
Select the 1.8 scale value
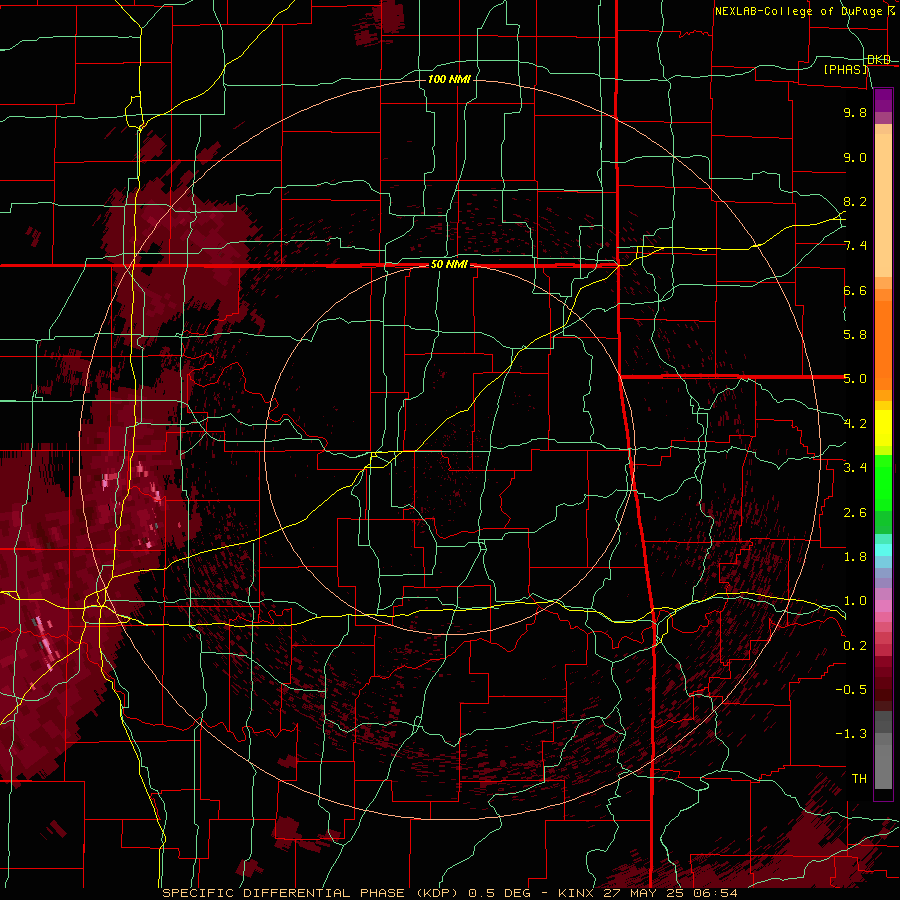(x=855, y=557)
